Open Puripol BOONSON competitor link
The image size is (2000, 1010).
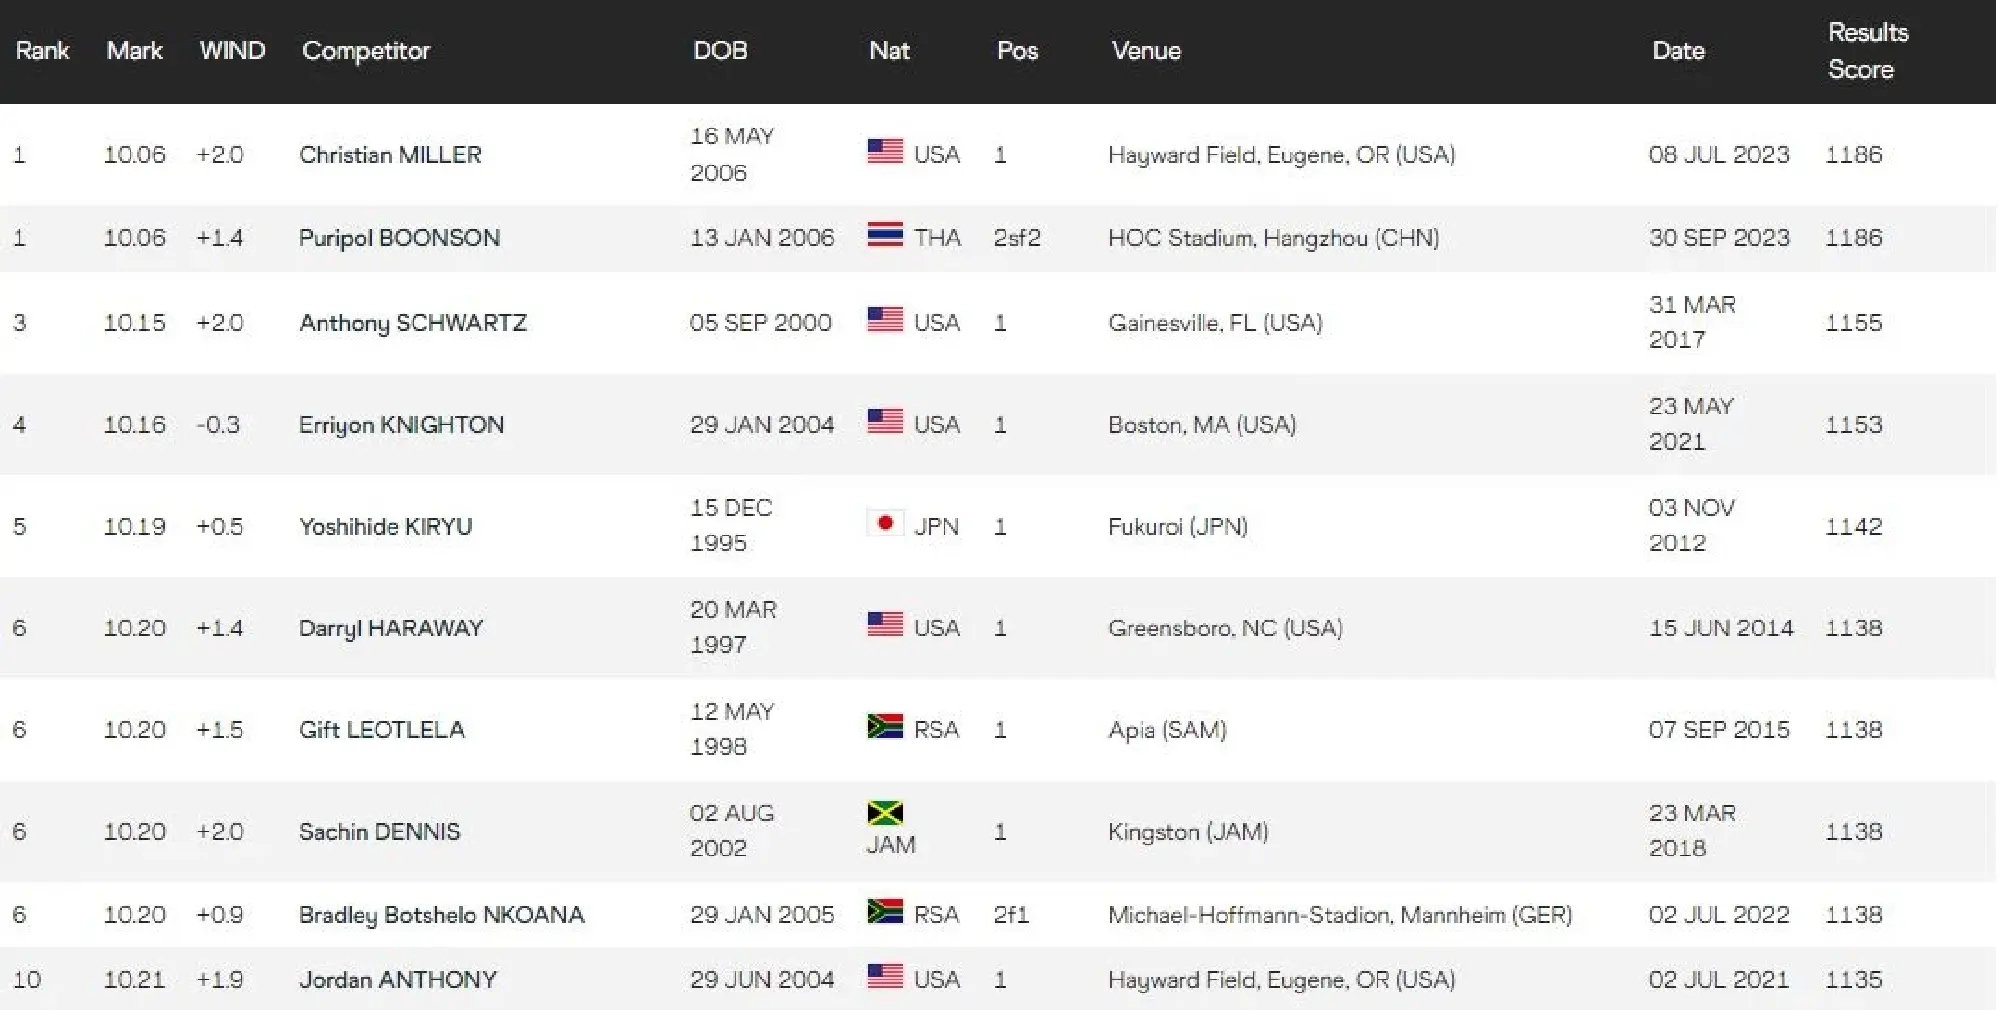pyautogui.click(x=399, y=238)
